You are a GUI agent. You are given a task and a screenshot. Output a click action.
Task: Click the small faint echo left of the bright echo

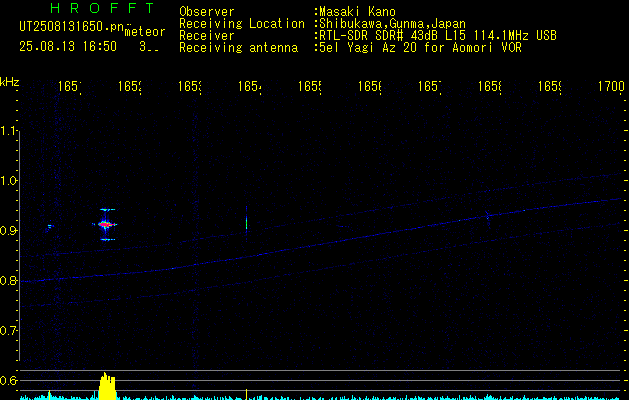[x=50, y=227]
